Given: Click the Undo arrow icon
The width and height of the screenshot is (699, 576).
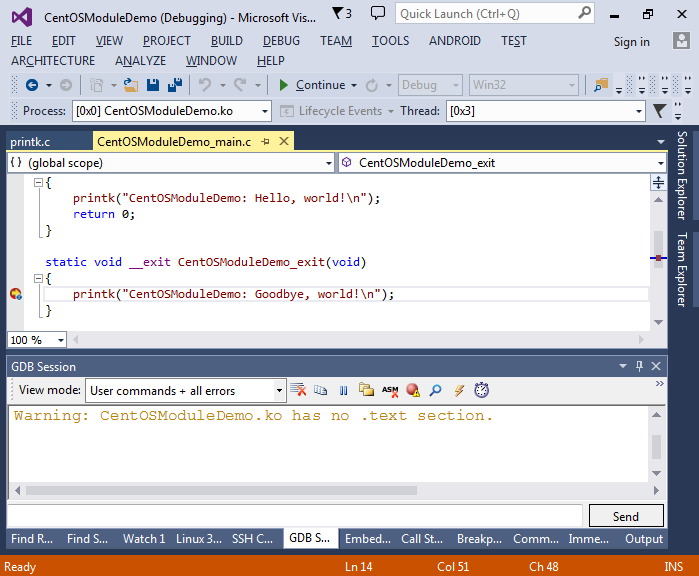Looking at the screenshot, I should pos(205,85).
